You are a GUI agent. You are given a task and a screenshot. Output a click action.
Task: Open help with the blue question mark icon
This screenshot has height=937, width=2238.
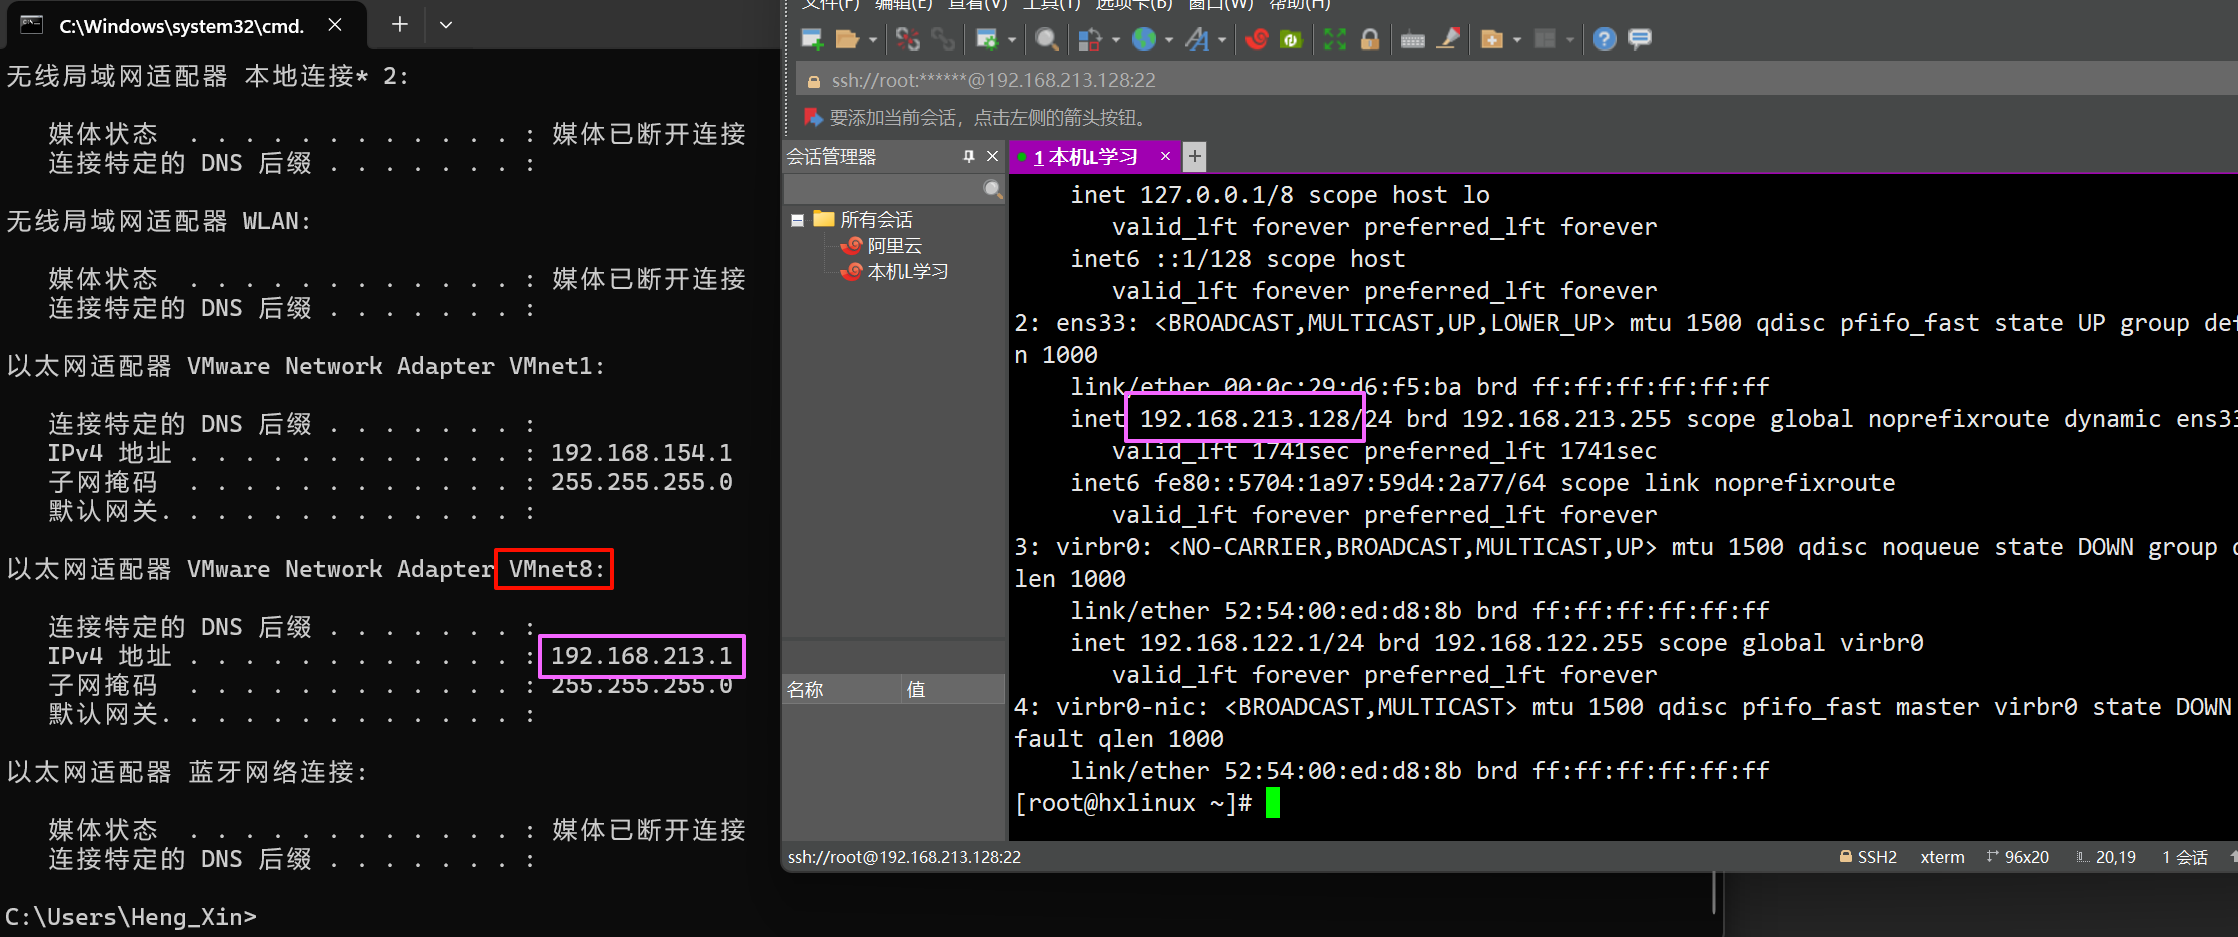coord(1604,39)
